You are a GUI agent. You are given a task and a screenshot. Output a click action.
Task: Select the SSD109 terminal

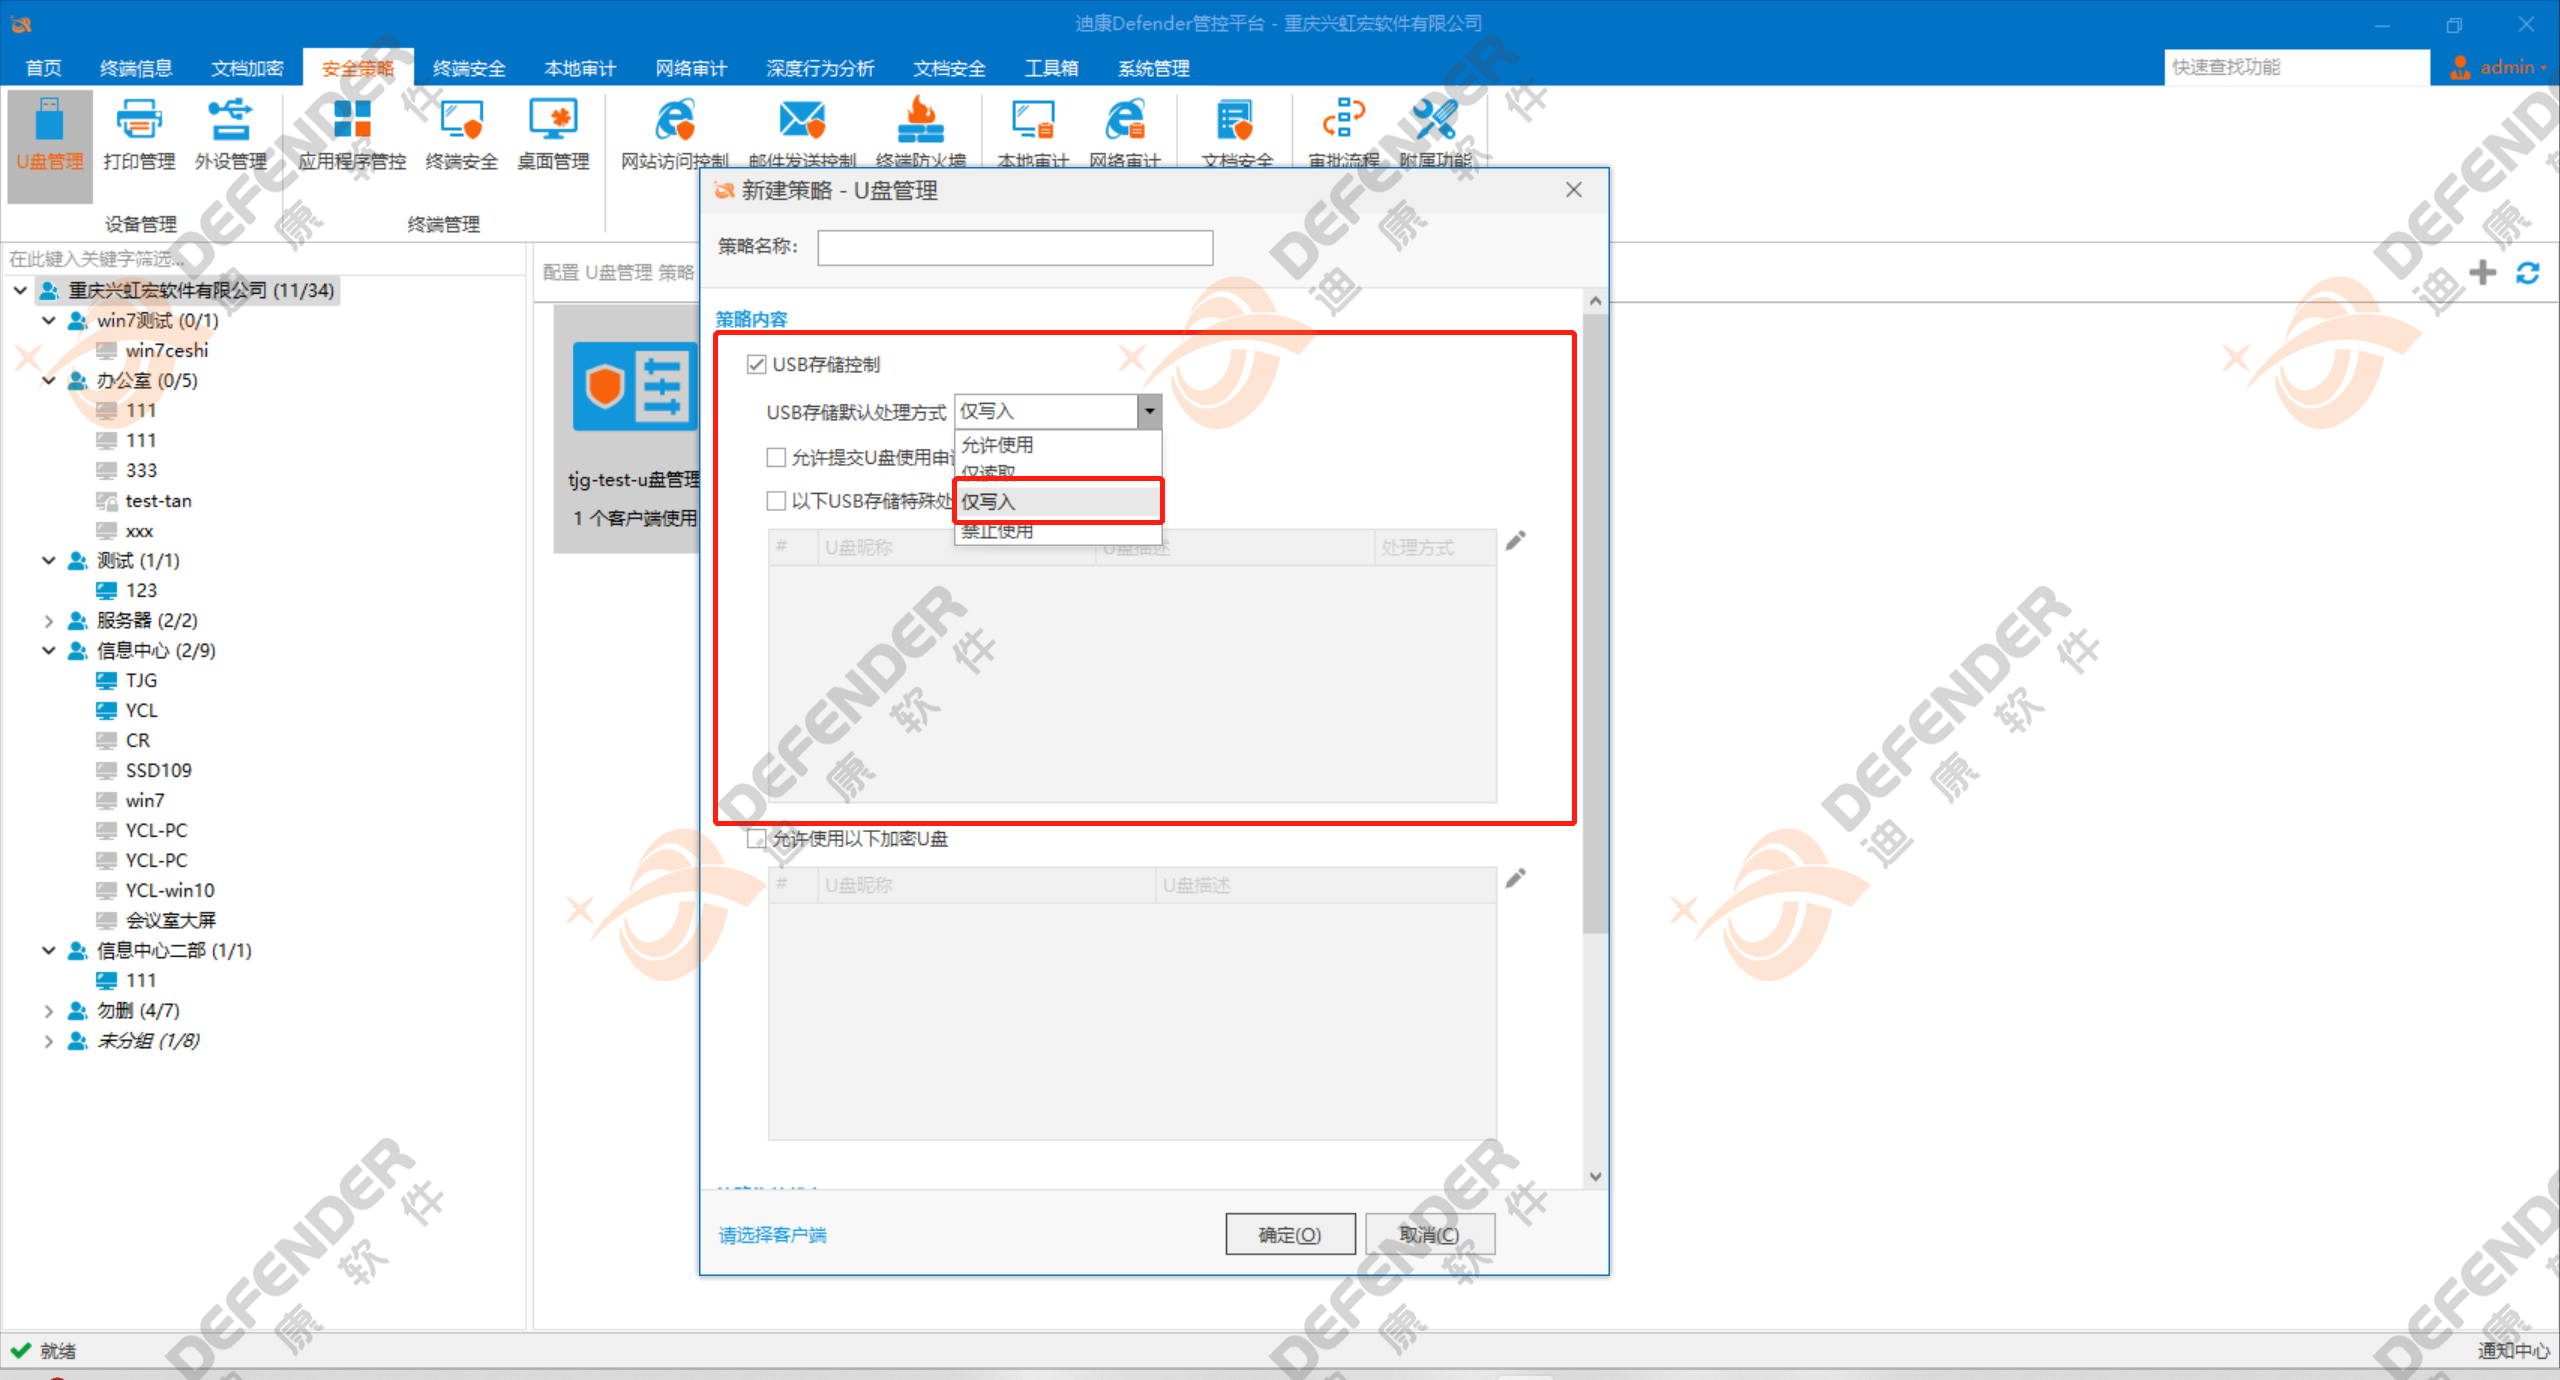click(x=158, y=770)
